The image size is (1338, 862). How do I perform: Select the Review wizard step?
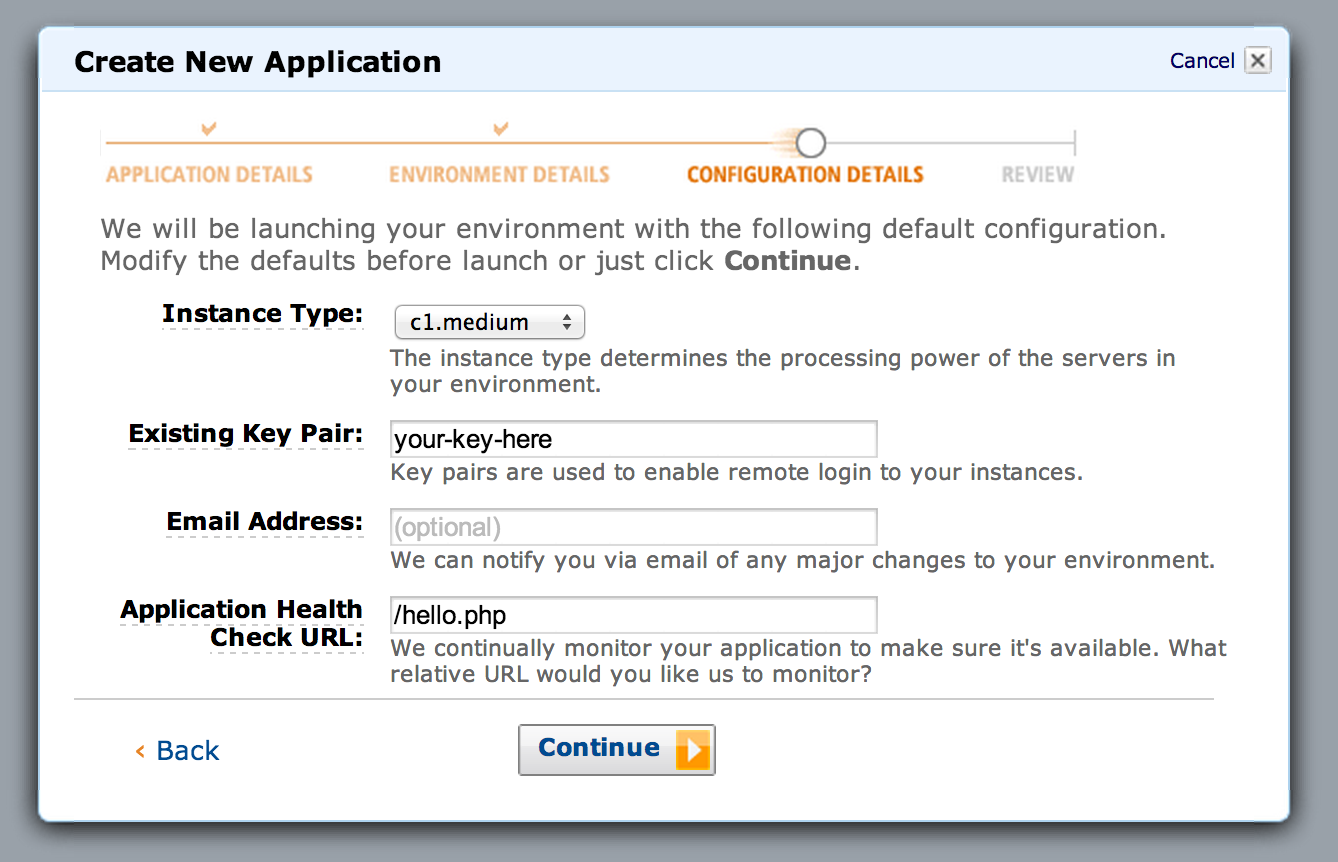pos(1038,175)
